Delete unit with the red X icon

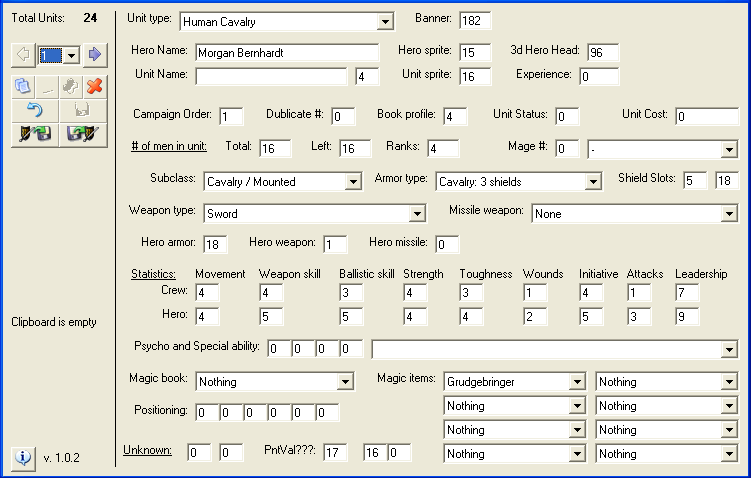(95, 87)
